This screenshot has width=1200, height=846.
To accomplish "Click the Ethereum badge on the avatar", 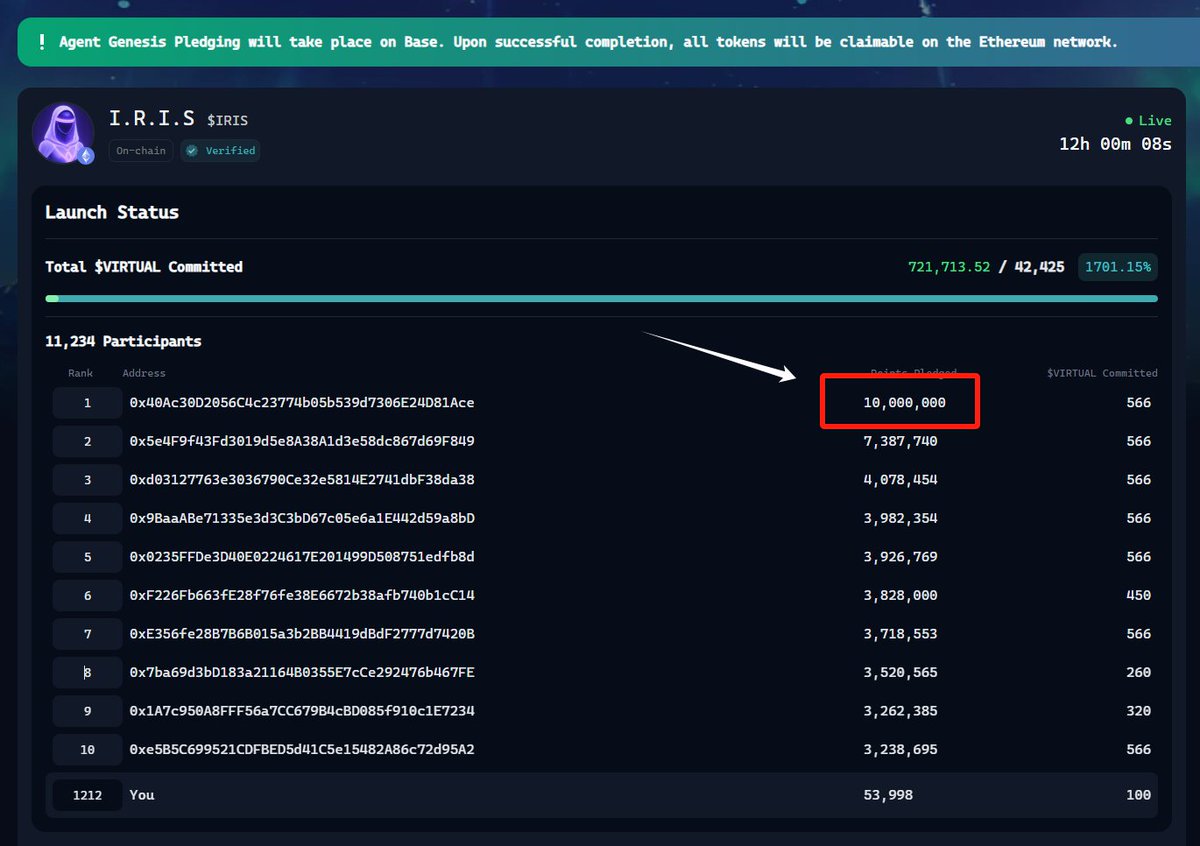I will (x=86, y=155).
